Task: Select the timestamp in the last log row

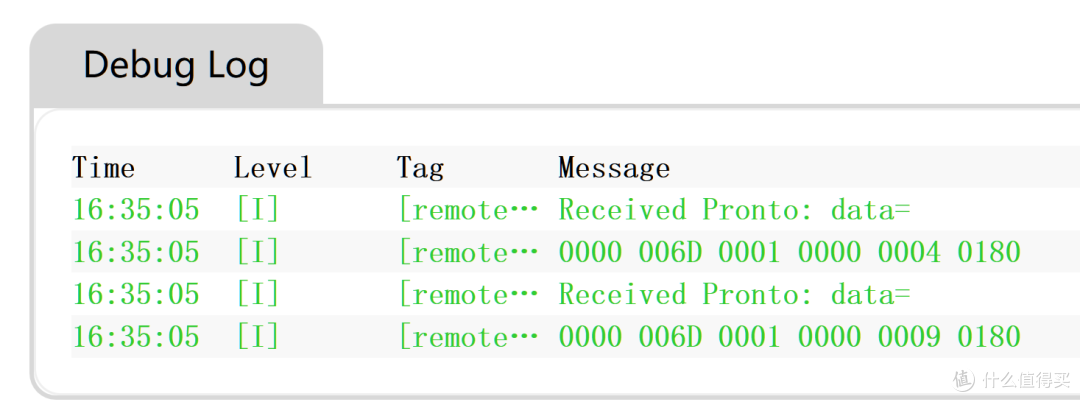Action: point(136,337)
